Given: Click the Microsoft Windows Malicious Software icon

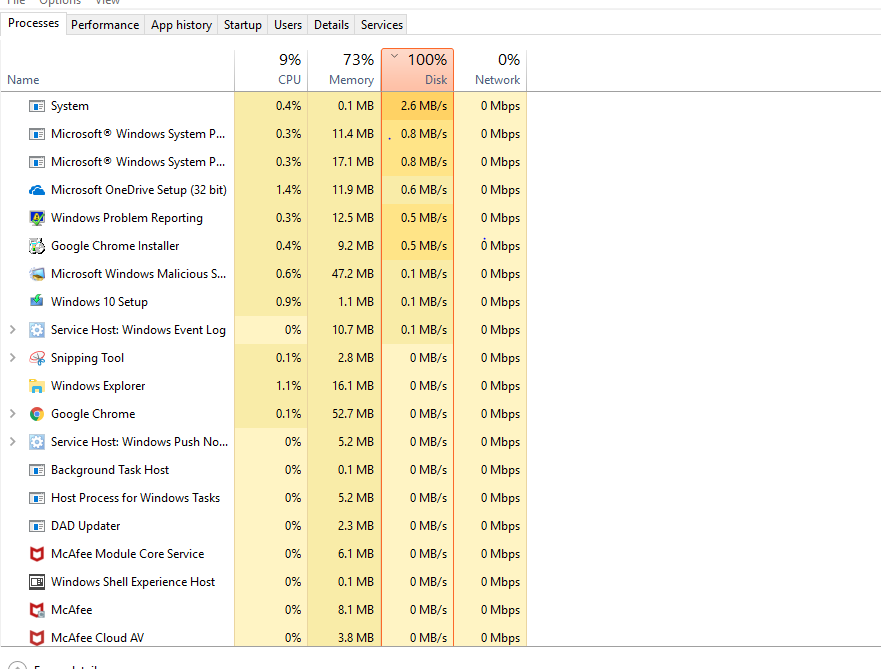Looking at the screenshot, I should click(x=37, y=274).
